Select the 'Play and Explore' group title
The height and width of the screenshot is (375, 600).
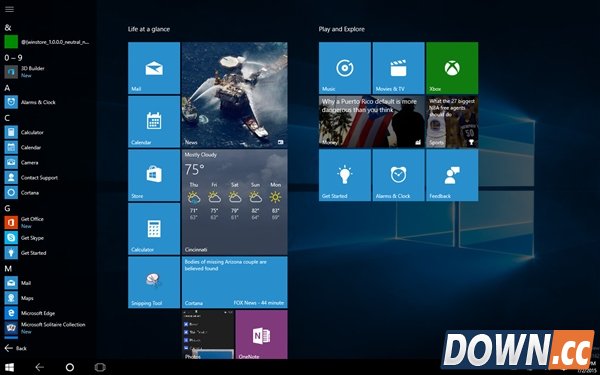pyautogui.click(x=342, y=29)
